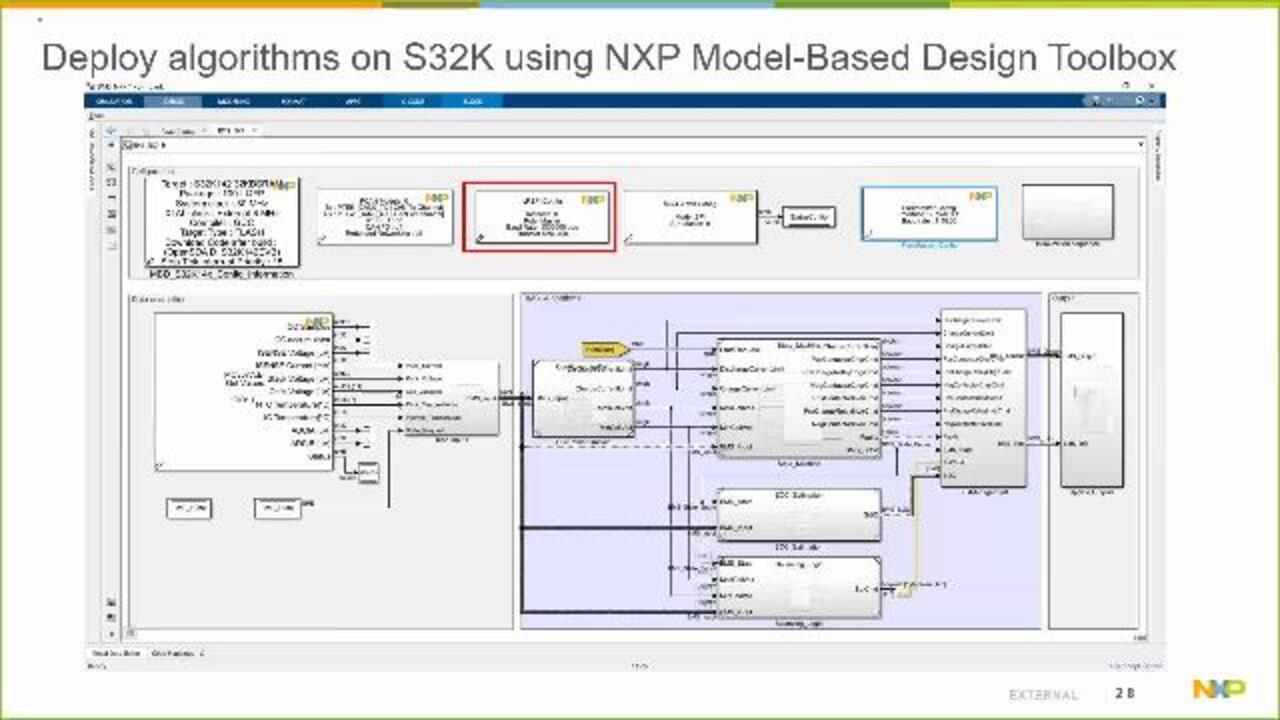Click the gray block at top-right of canvas
The image size is (1280, 720).
point(1067,211)
